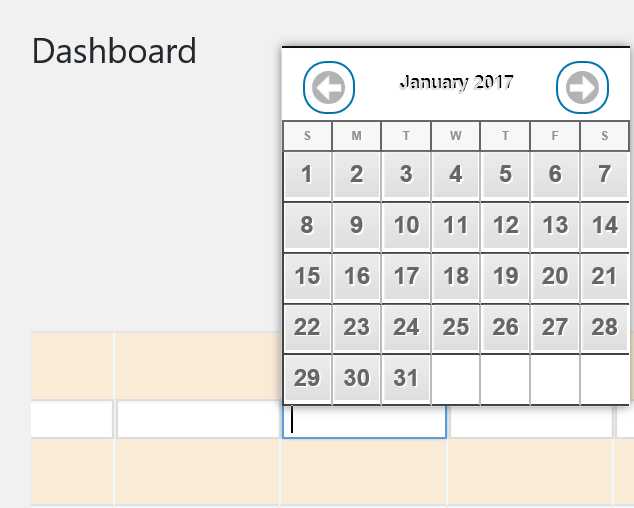Choose day 18 in the datepicker
This screenshot has height=508, width=634.
point(456,277)
